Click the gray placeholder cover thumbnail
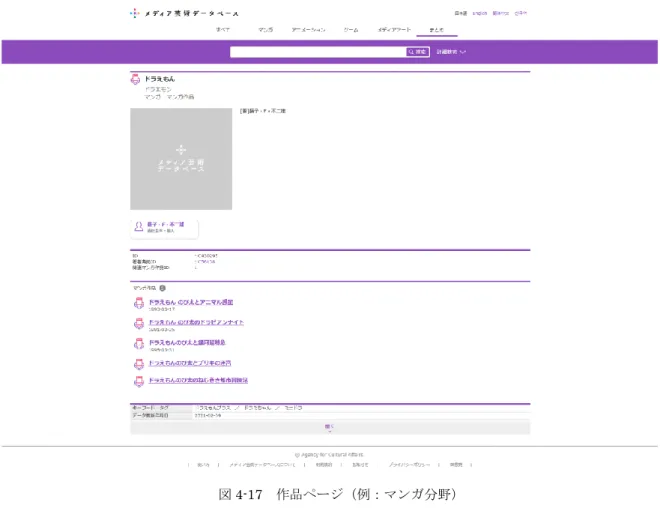660x523 pixels. tap(181, 159)
